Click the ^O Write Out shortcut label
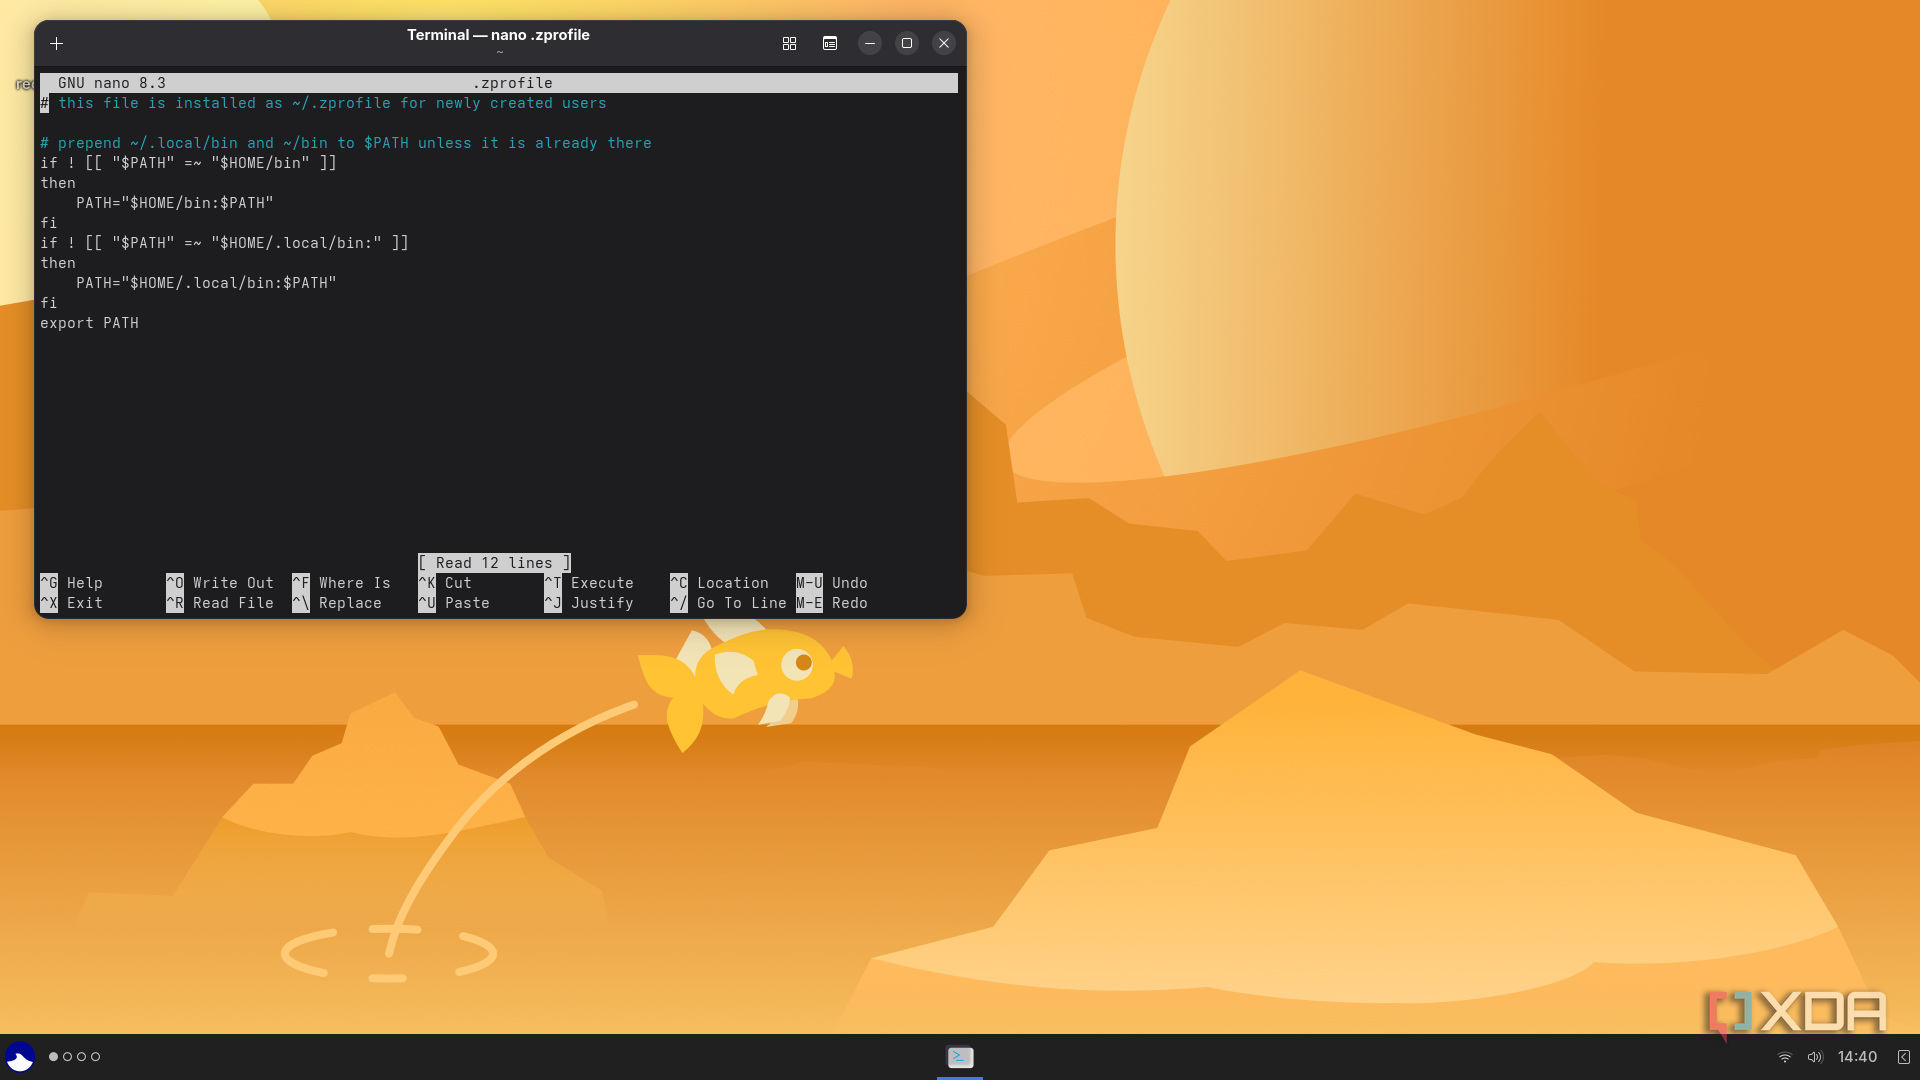This screenshot has width=1920, height=1080. (x=220, y=583)
